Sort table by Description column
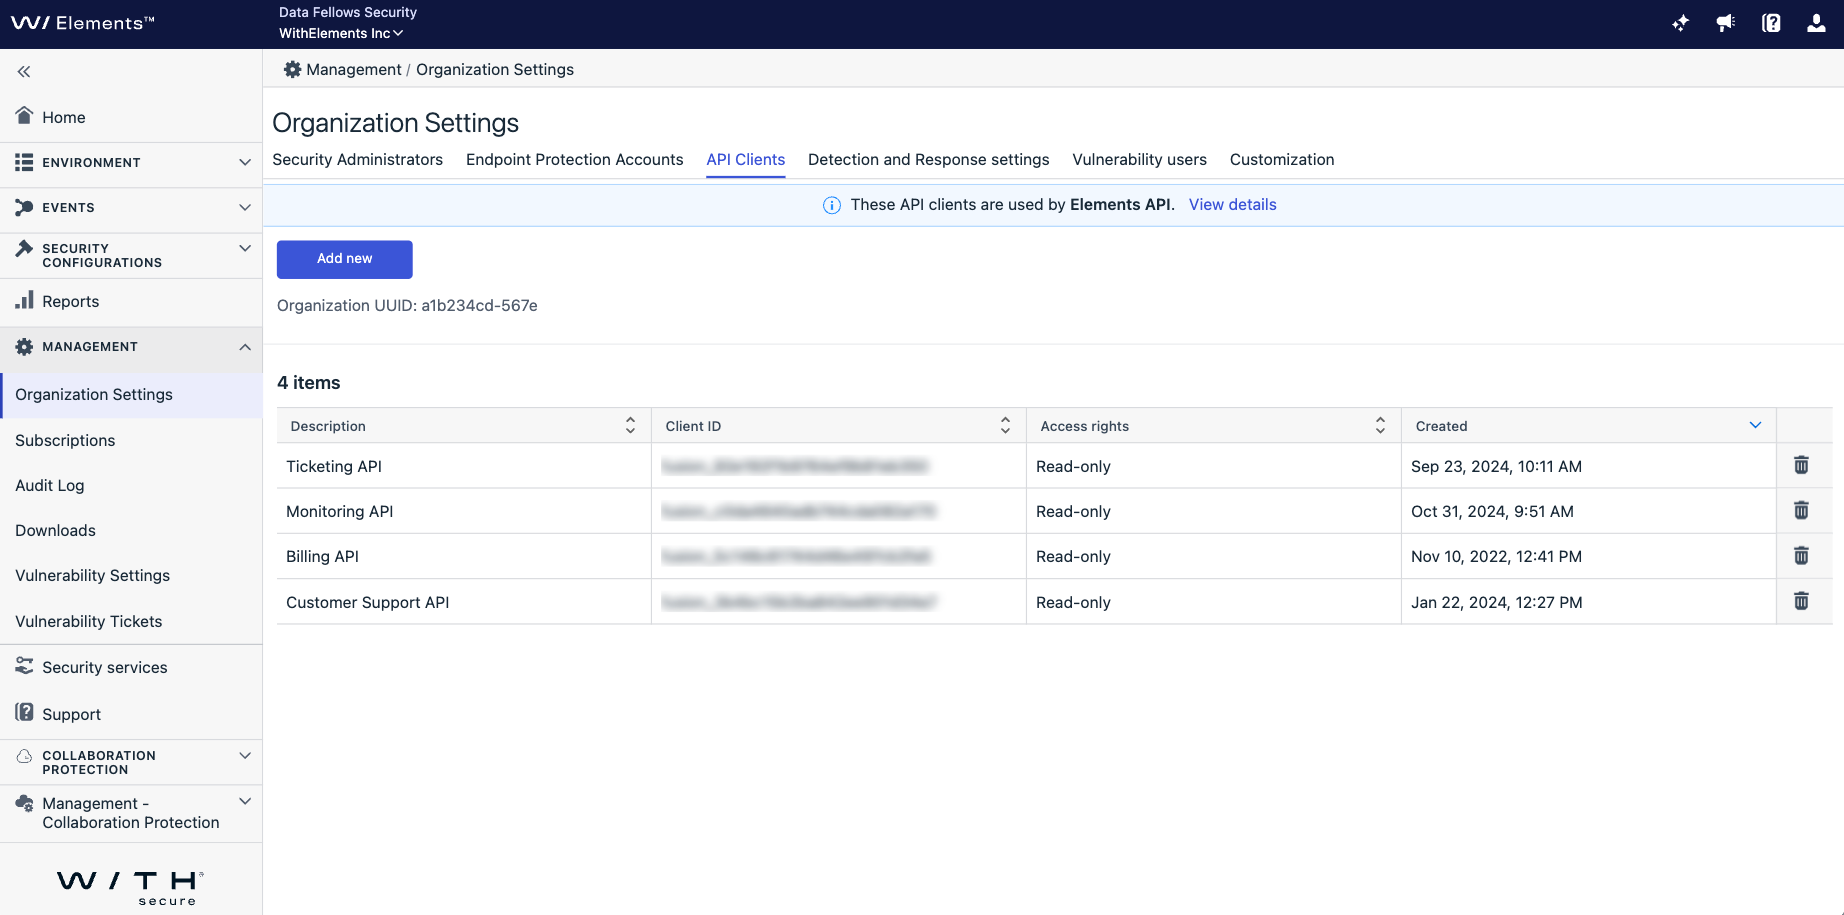 point(630,425)
